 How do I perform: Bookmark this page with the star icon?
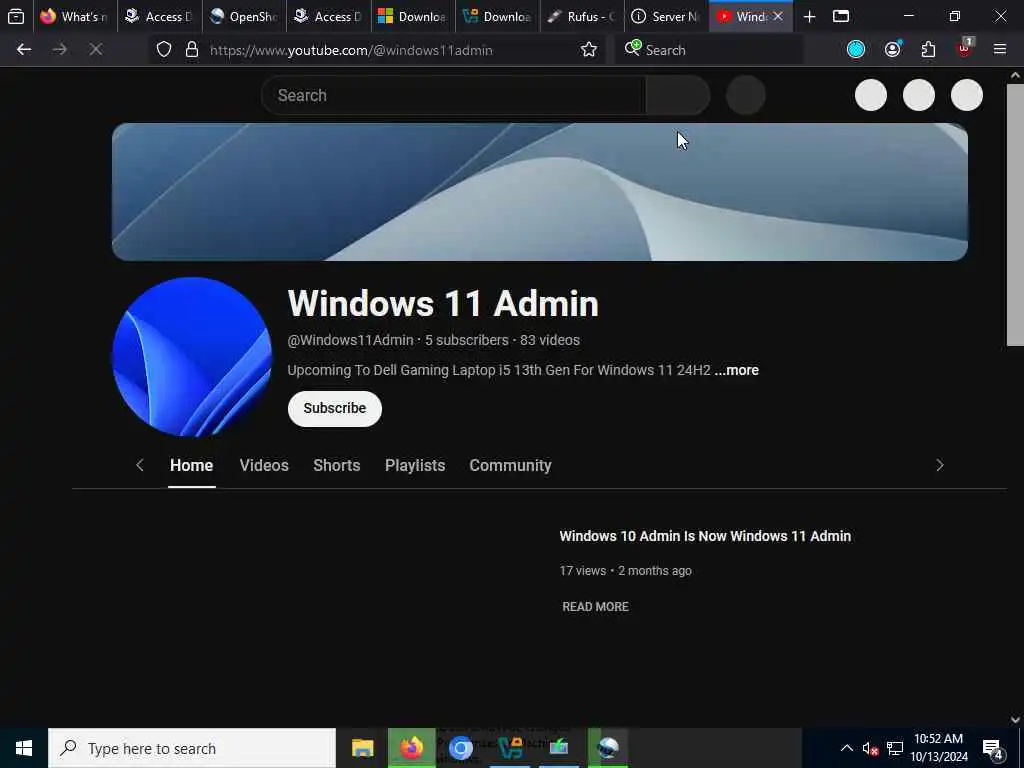(588, 50)
